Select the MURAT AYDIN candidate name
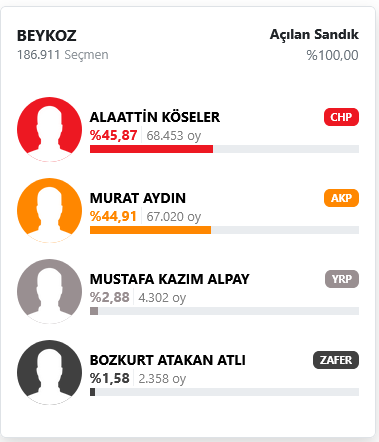379x442 pixels. (x=138, y=198)
